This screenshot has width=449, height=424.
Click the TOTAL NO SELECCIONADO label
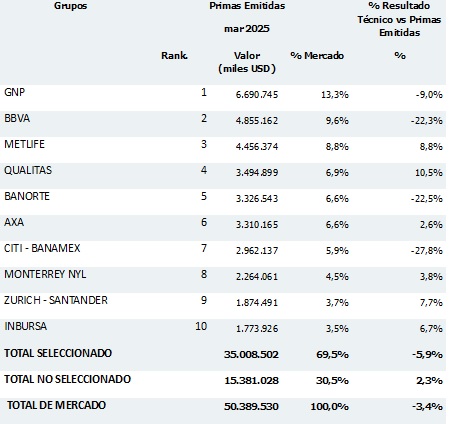pos(67,379)
